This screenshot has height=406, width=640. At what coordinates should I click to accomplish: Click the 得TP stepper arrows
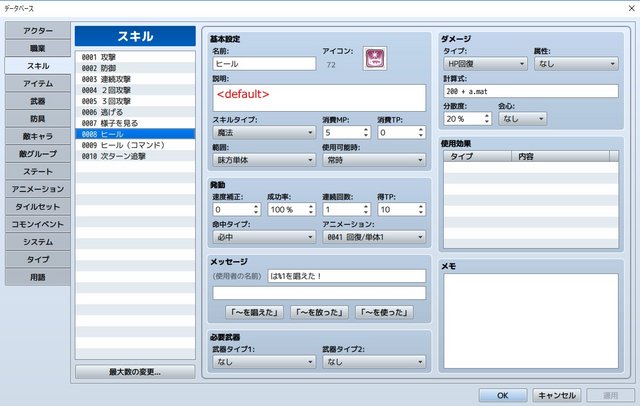421,209
